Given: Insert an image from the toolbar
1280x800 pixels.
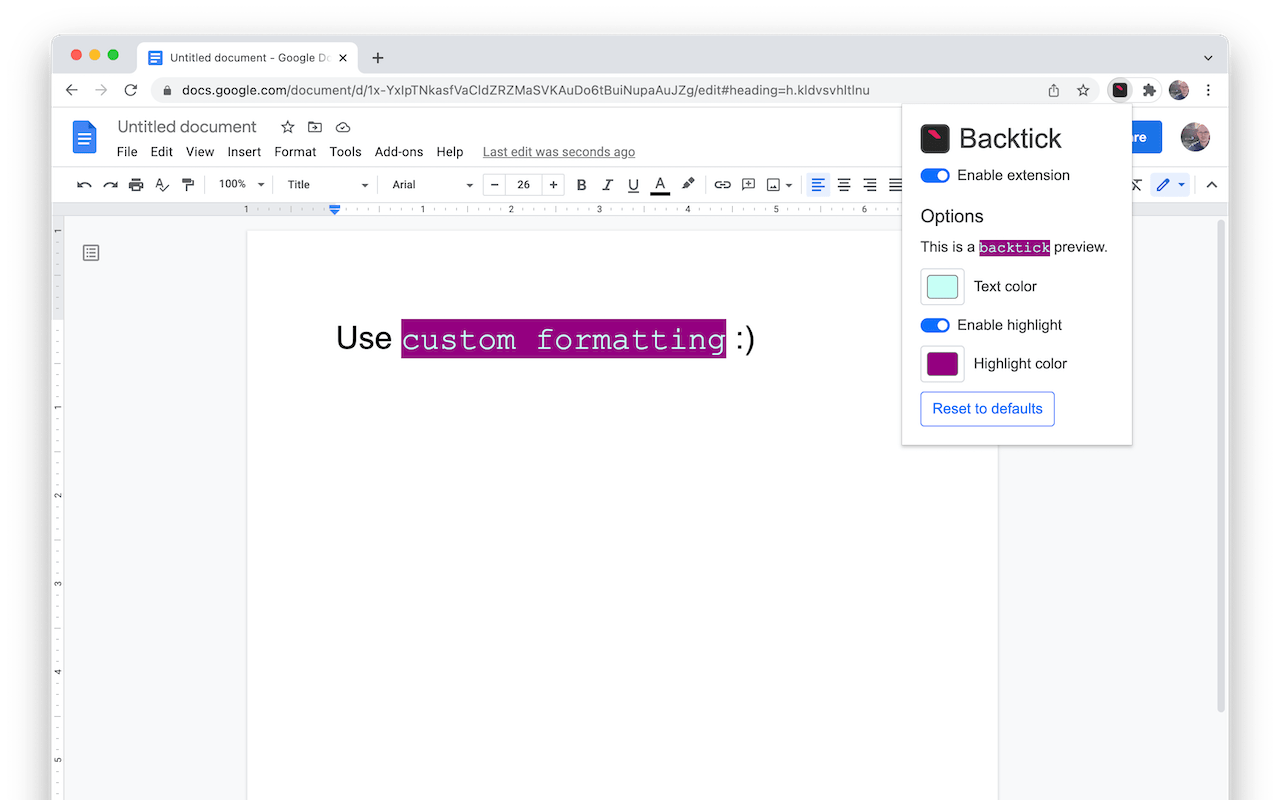Looking at the screenshot, I should point(773,185).
